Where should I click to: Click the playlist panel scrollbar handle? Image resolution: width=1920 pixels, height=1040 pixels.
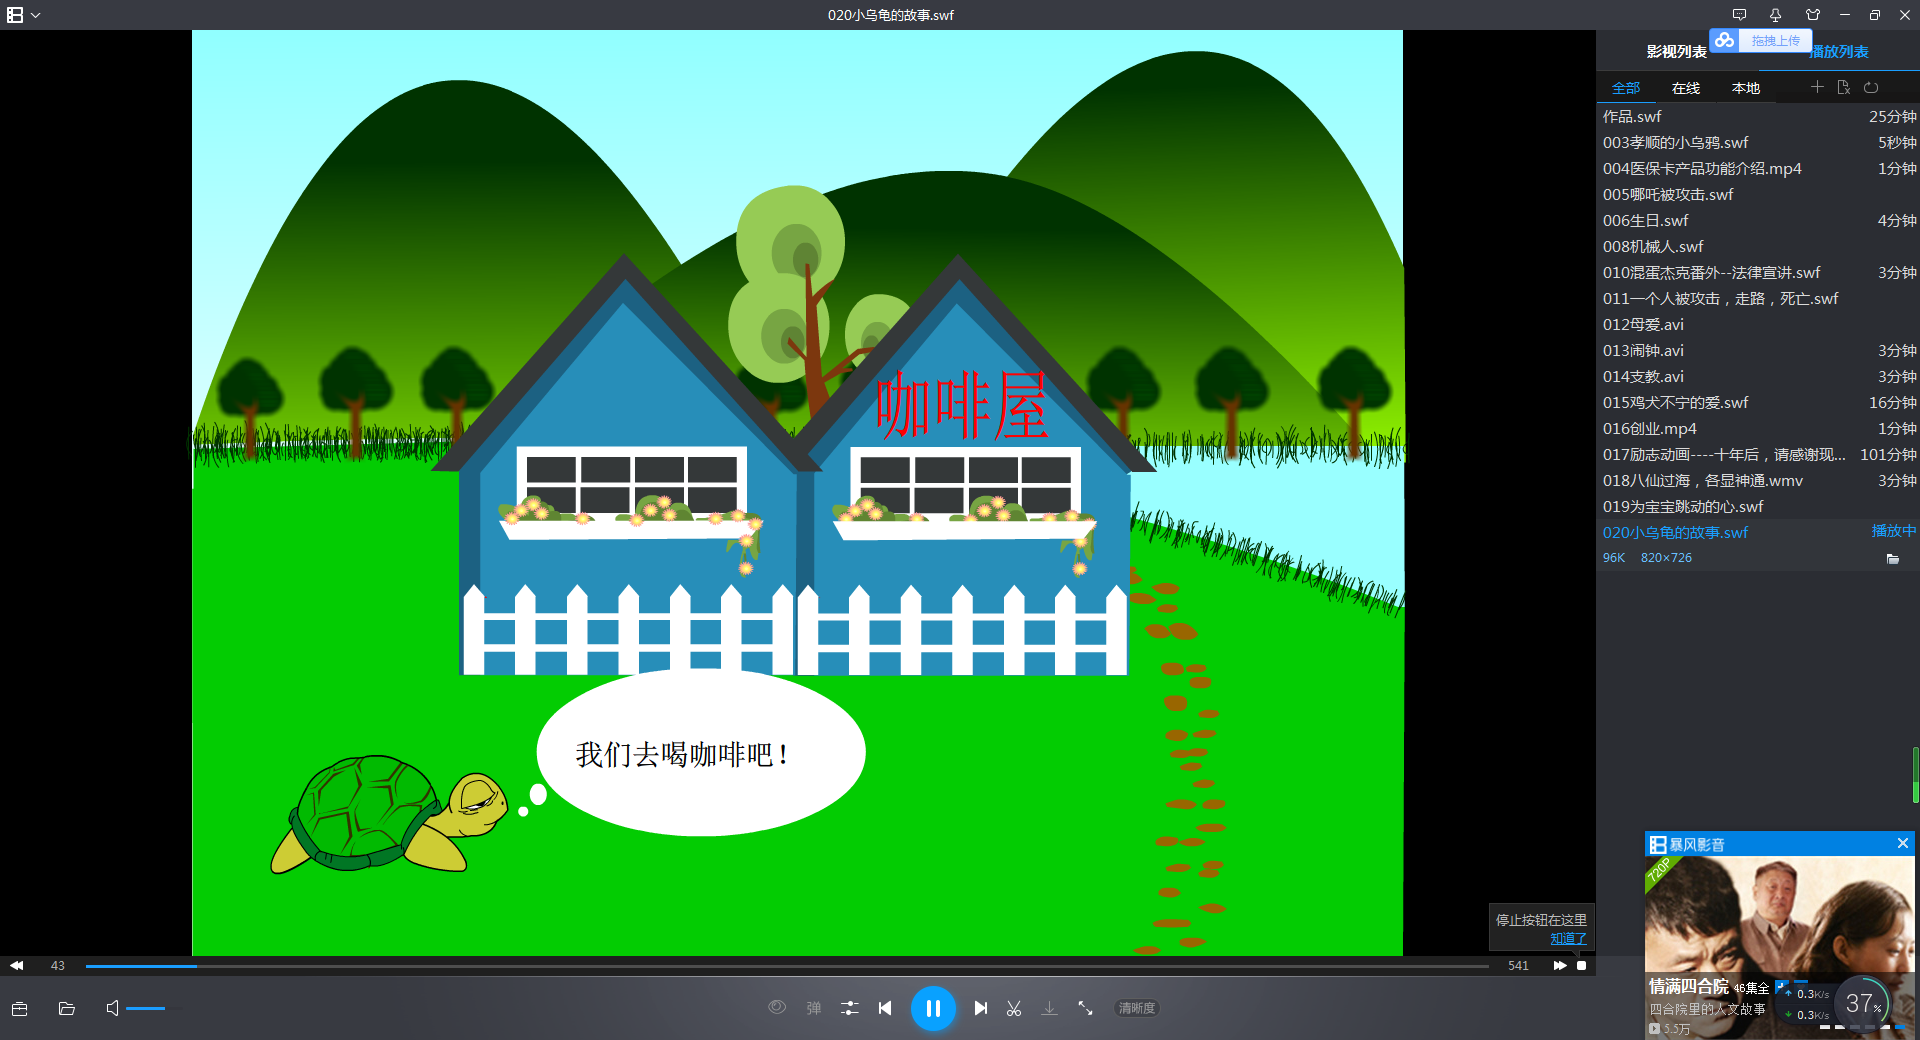(1915, 775)
